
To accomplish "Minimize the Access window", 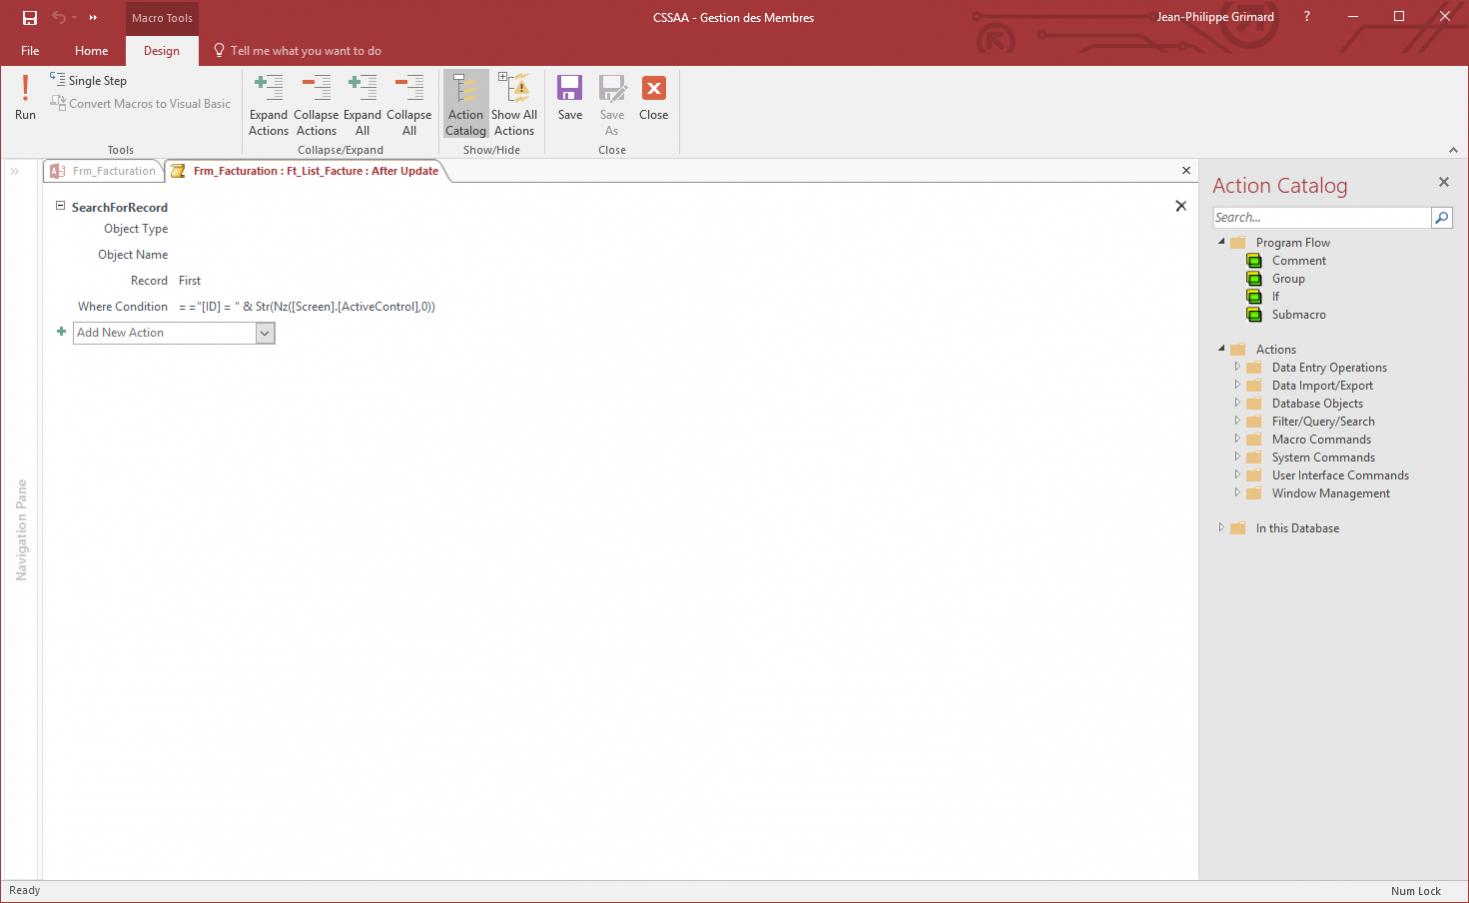I will pos(1353,17).
